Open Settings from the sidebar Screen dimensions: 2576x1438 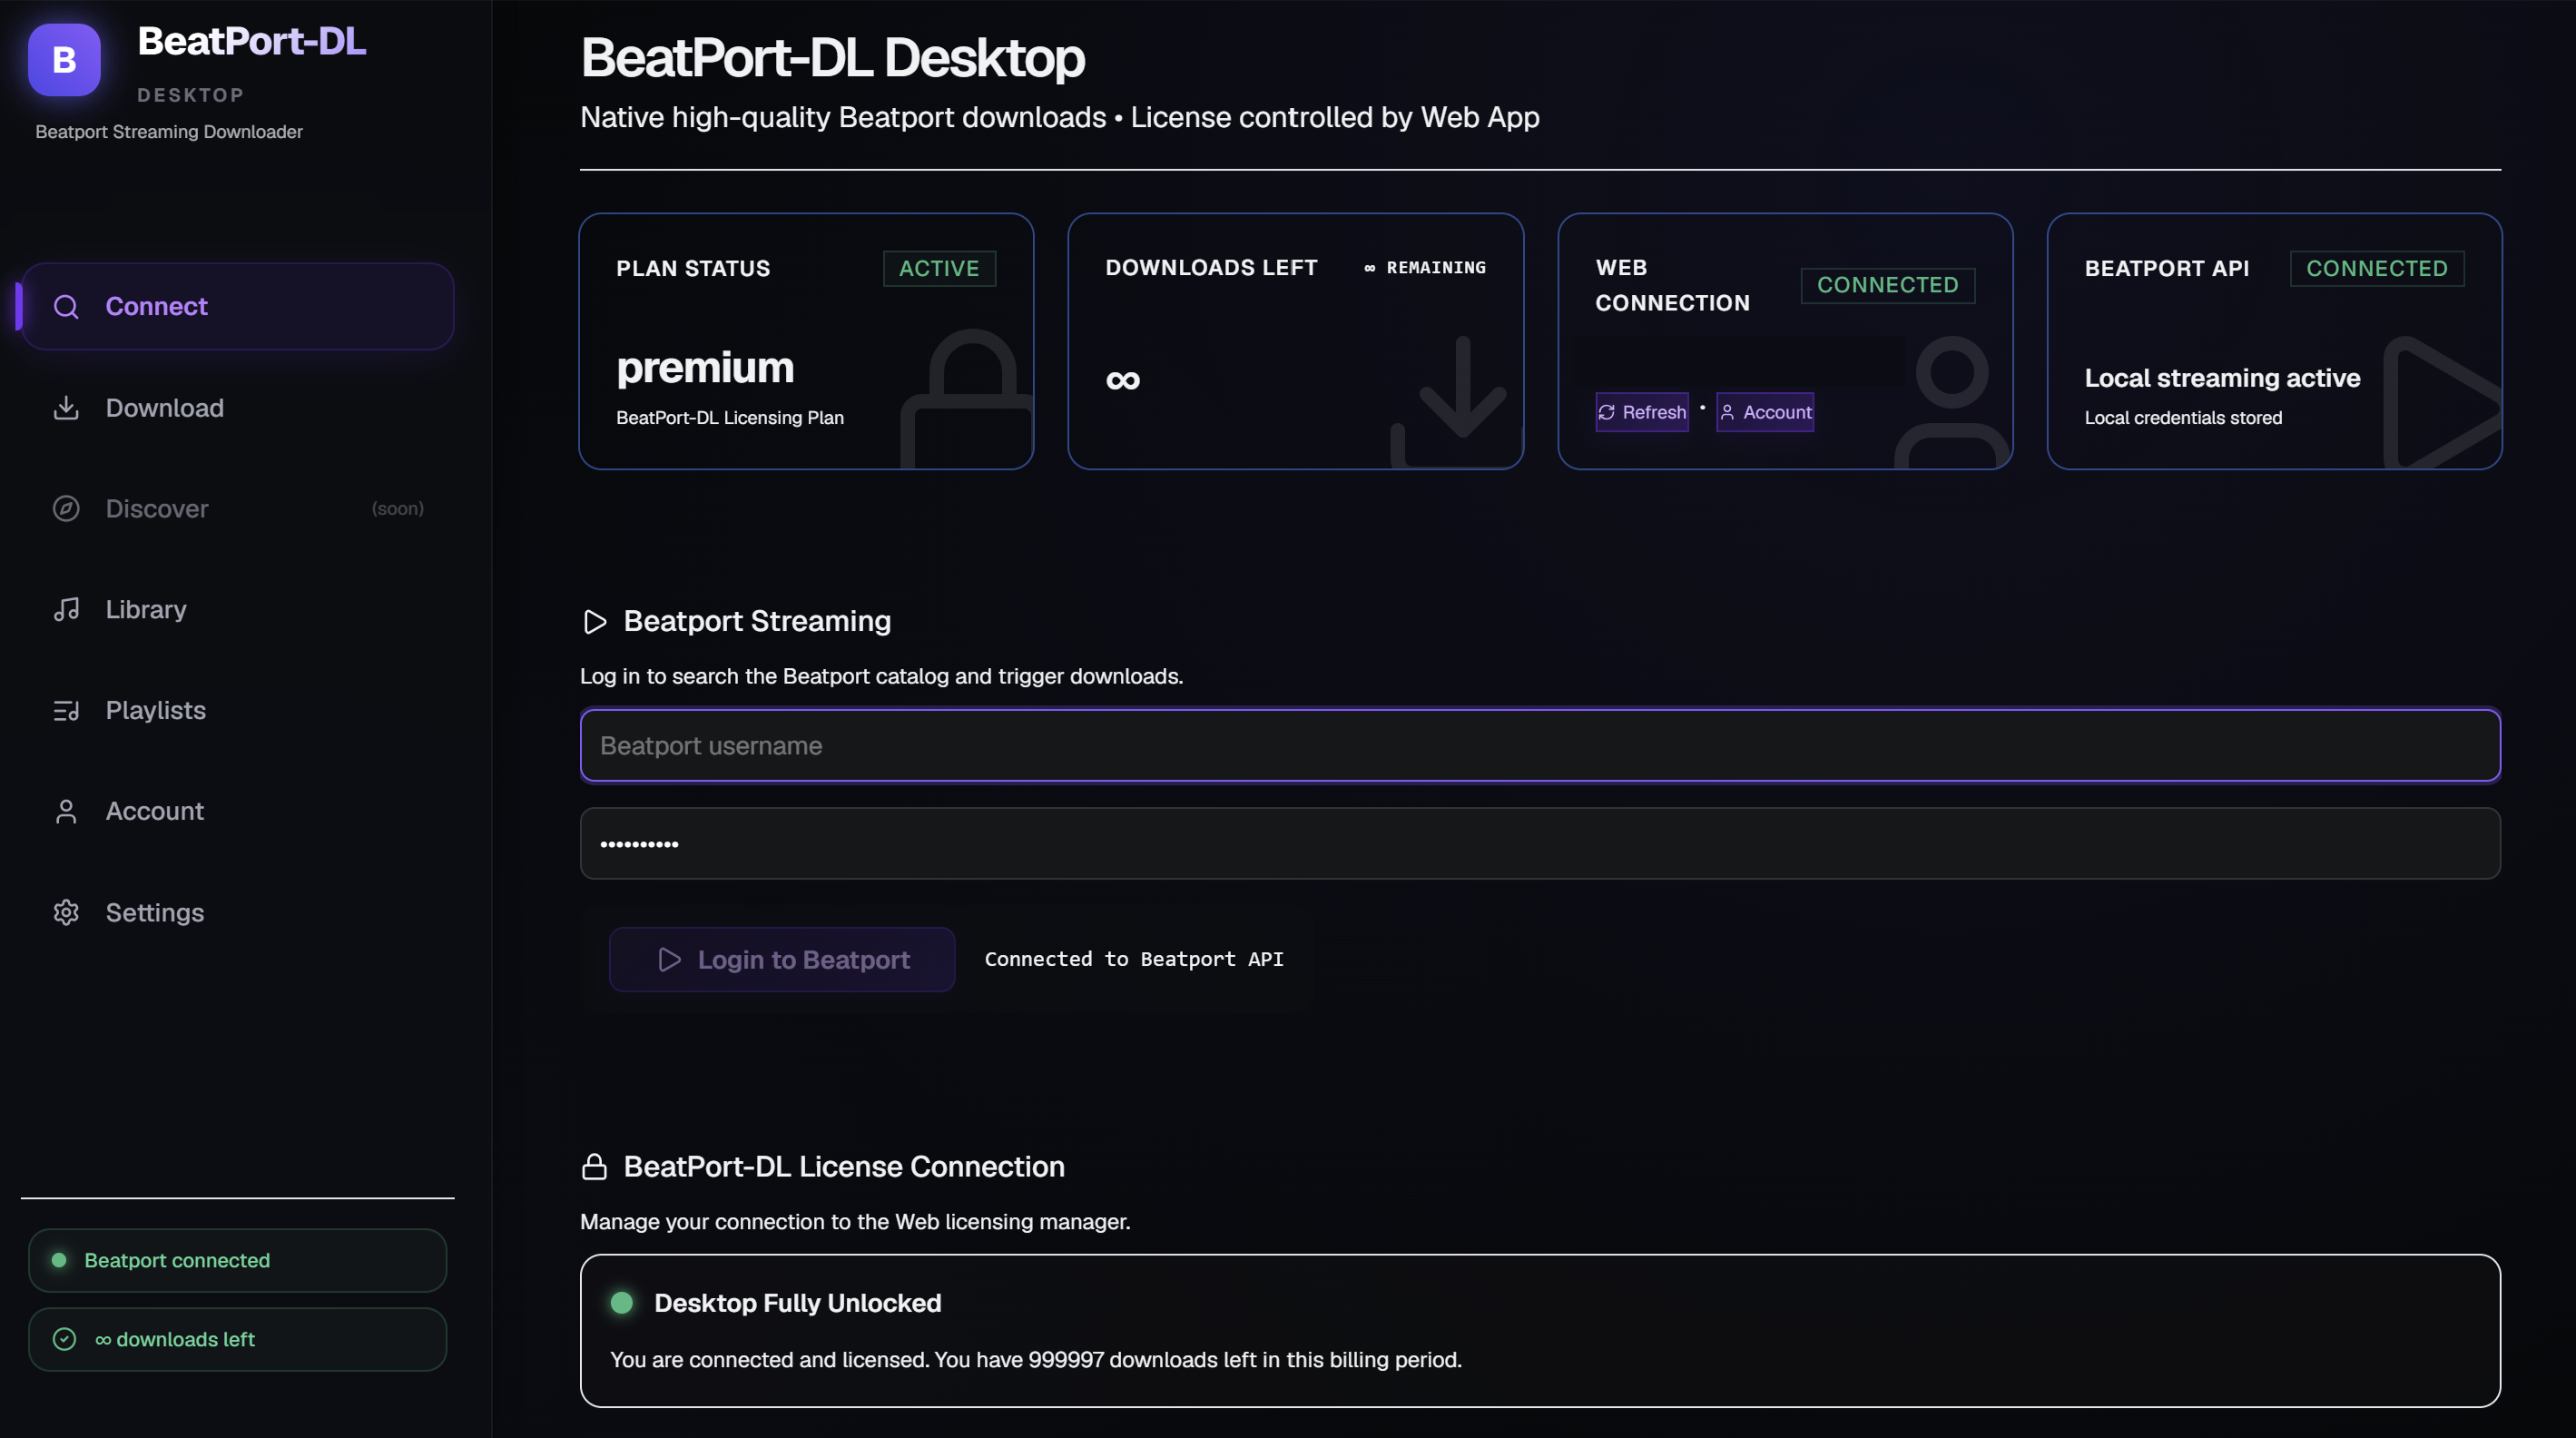point(238,912)
